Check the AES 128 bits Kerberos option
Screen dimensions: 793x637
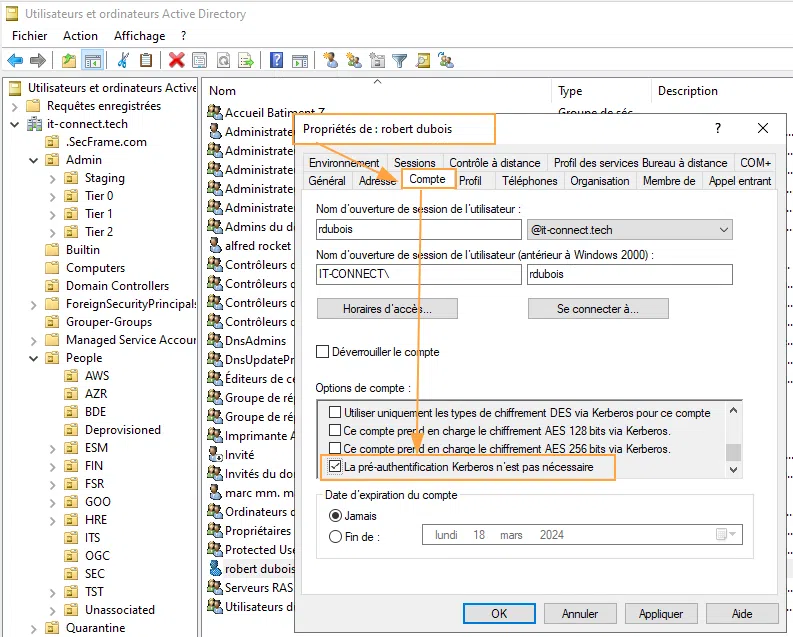(334, 430)
